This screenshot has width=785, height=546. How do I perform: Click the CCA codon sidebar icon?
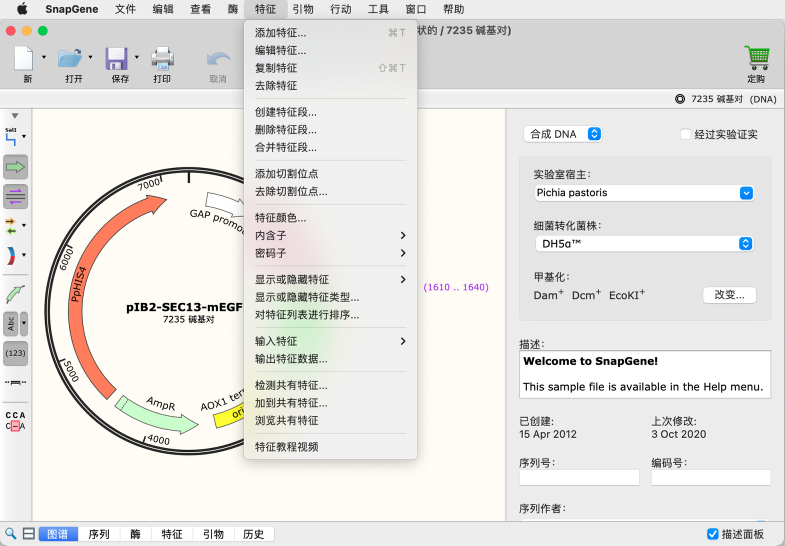pos(16,421)
